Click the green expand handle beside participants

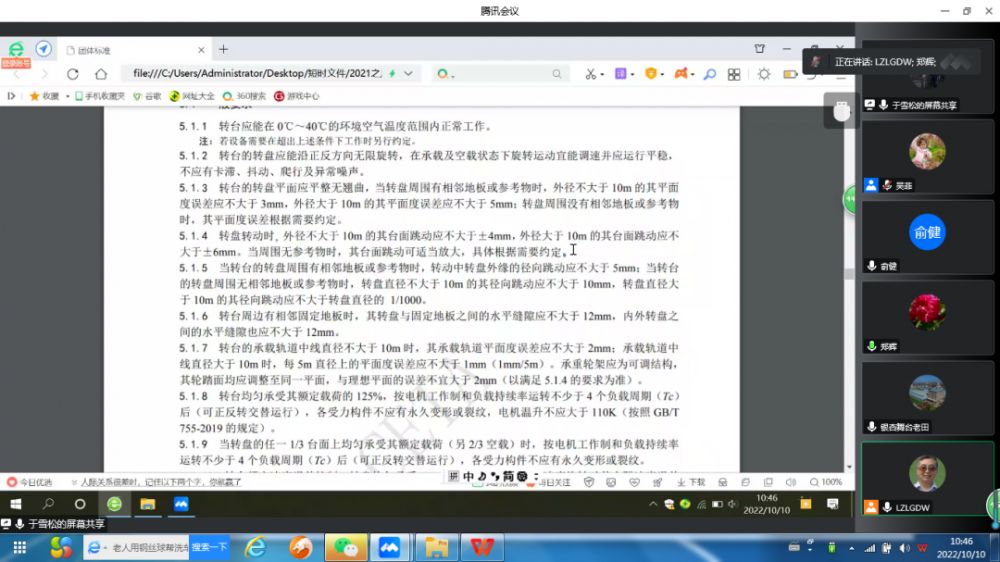click(850, 200)
